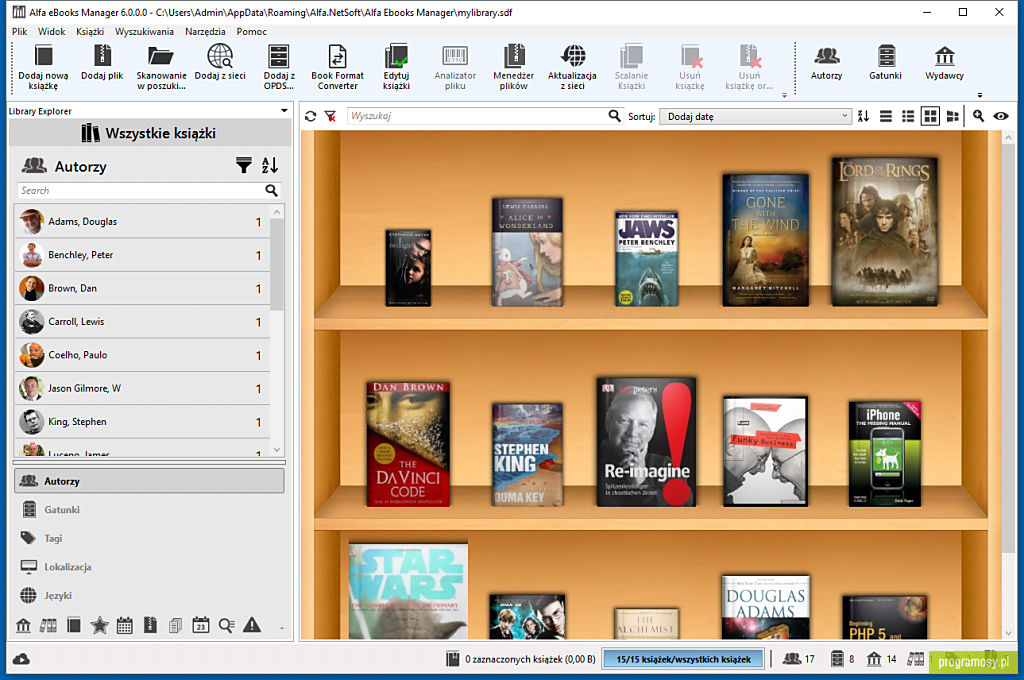Expand overflow arrow under the Wydawcy toolbar group
The image size is (1024, 680).
click(x=980, y=95)
